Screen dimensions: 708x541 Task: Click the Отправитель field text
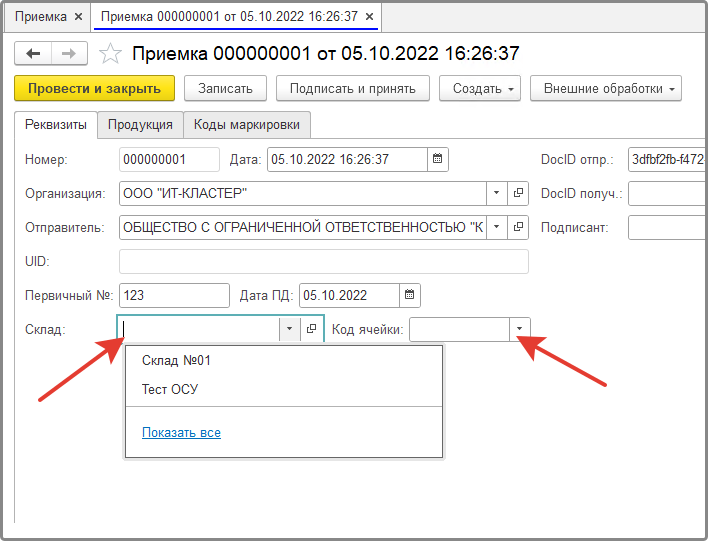(x=303, y=227)
